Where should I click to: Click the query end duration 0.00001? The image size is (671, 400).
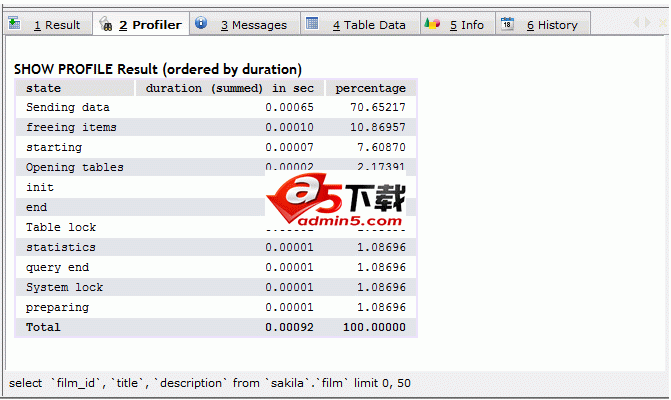(289, 267)
